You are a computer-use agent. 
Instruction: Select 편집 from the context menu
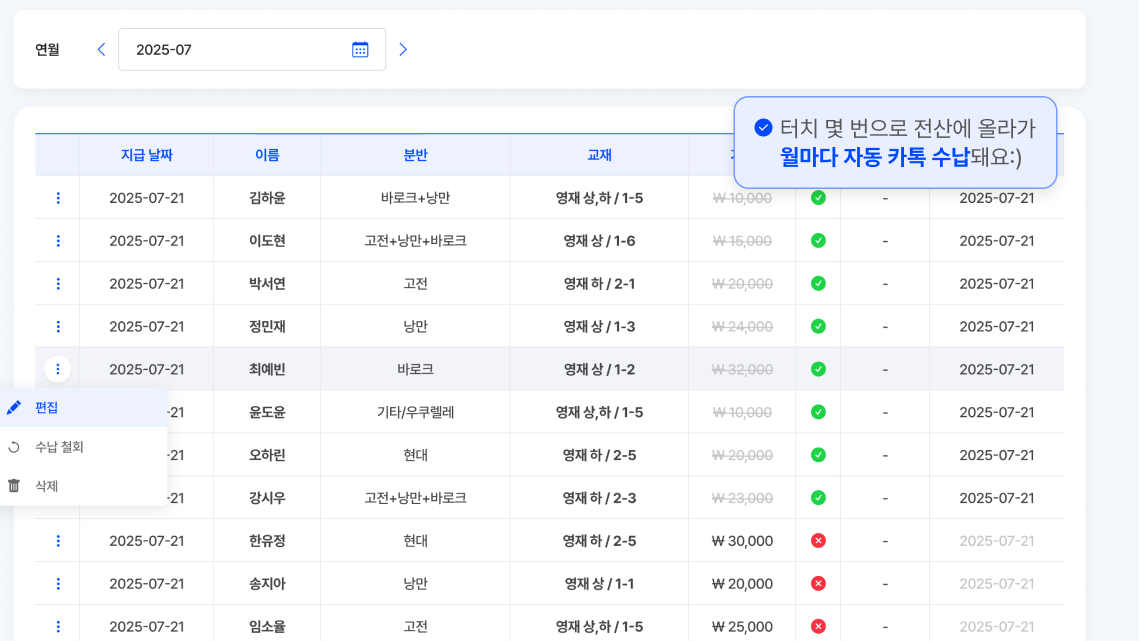pyautogui.click(x=46, y=407)
